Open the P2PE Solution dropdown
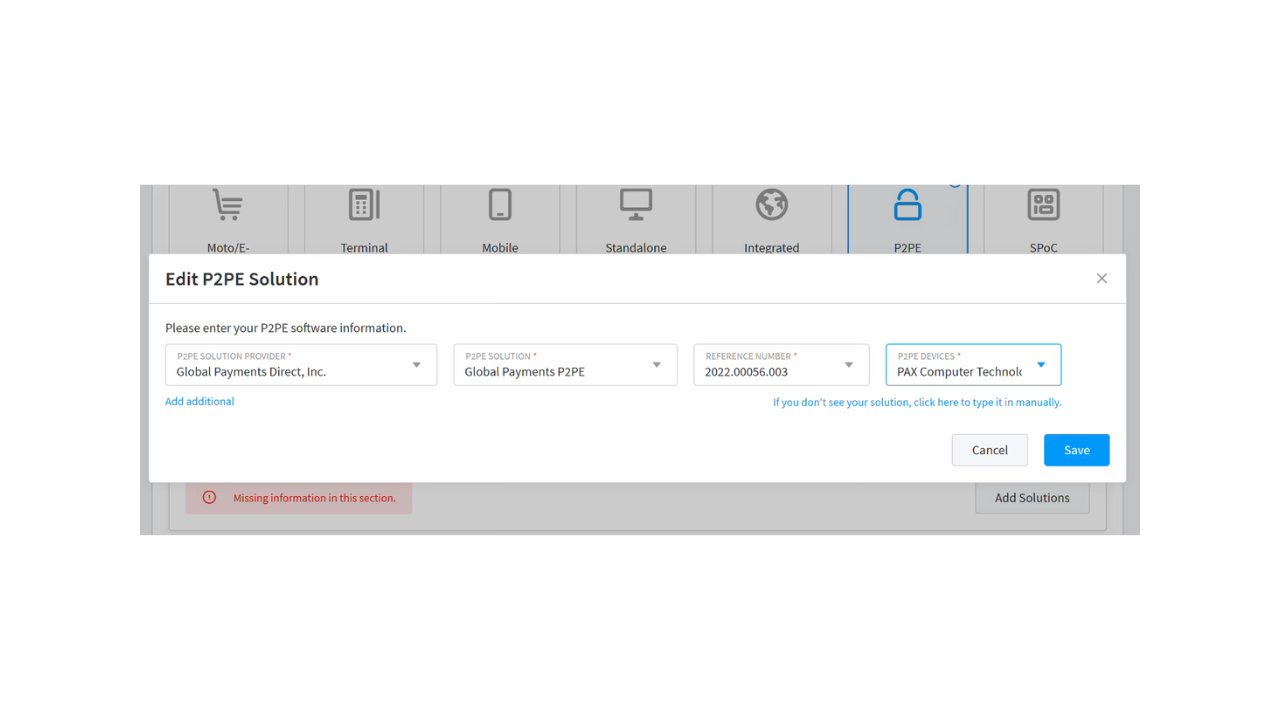 point(565,365)
